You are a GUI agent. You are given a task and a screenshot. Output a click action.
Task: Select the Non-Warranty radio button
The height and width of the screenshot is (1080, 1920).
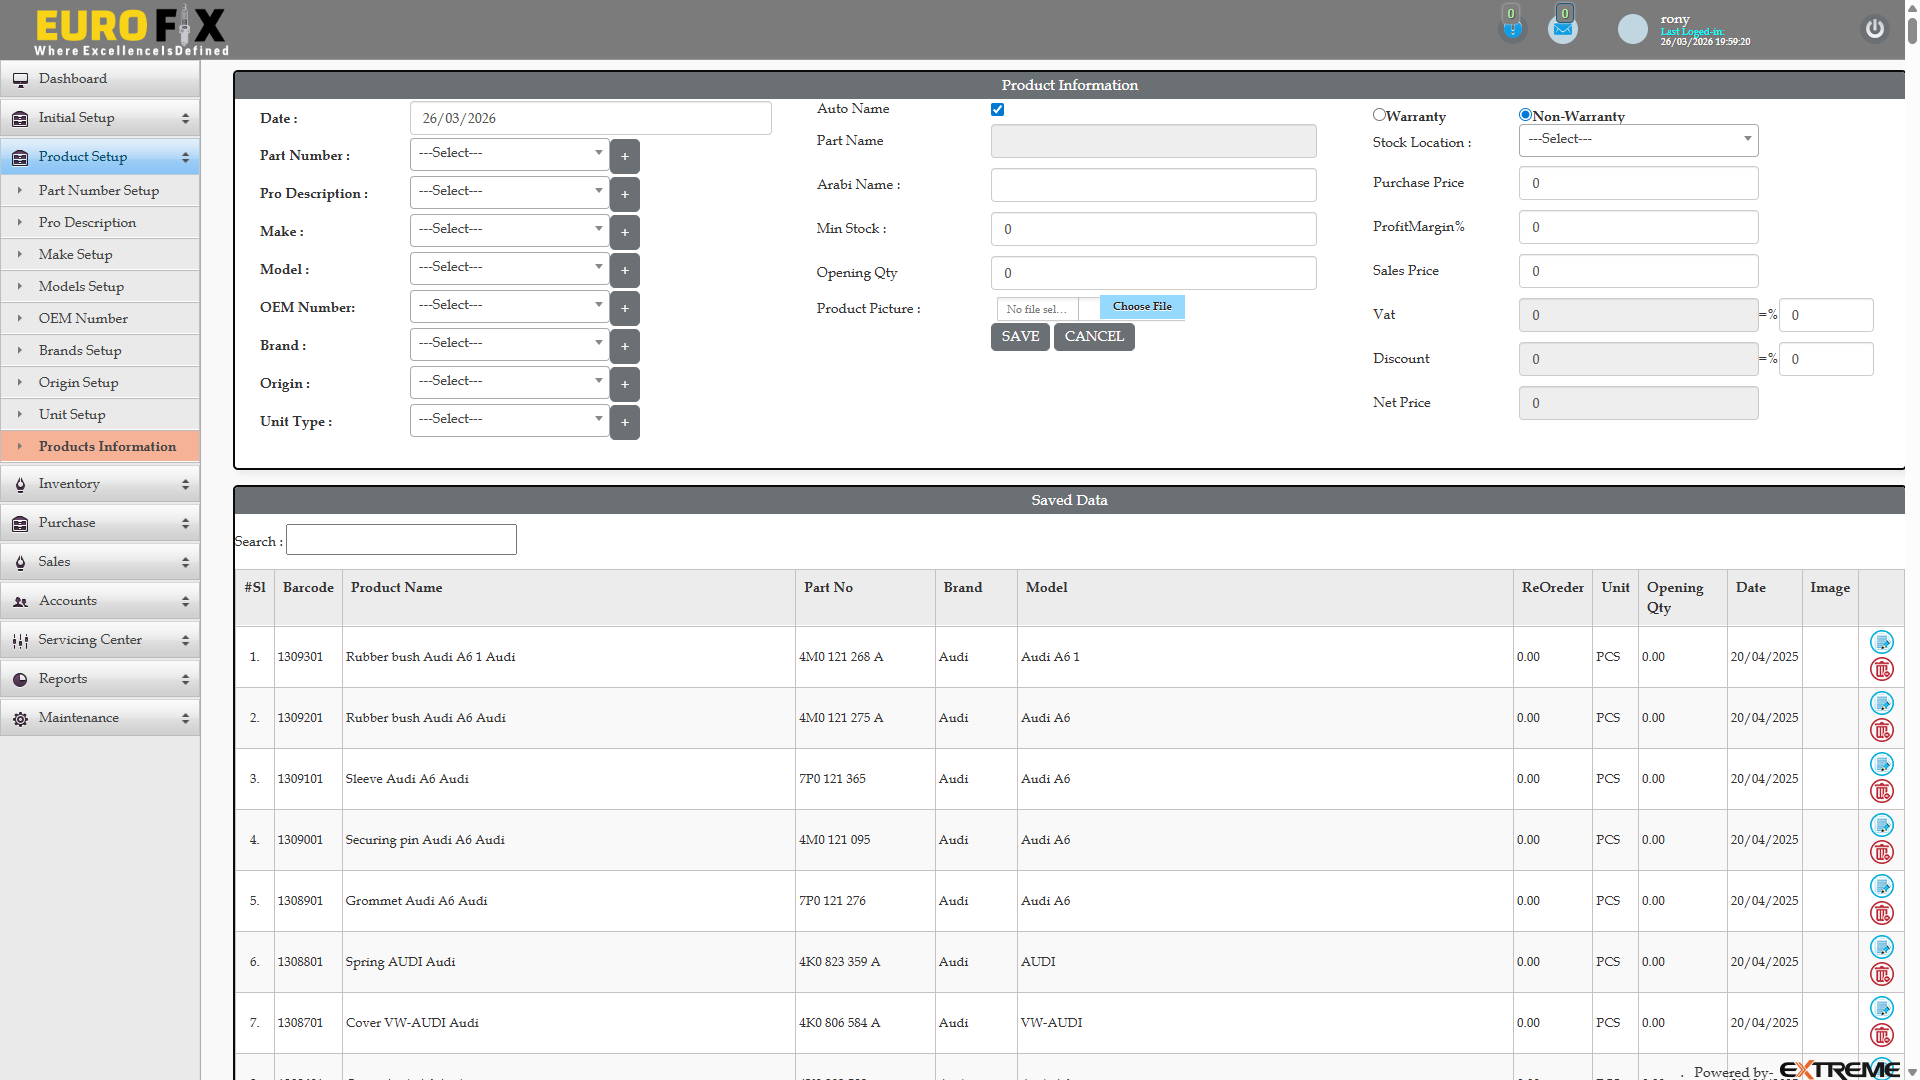pyautogui.click(x=1524, y=114)
